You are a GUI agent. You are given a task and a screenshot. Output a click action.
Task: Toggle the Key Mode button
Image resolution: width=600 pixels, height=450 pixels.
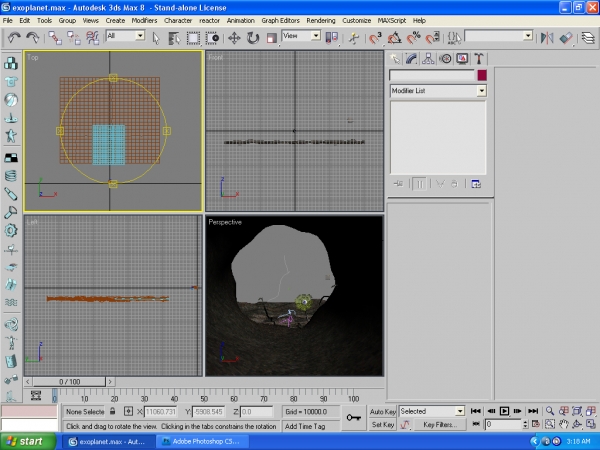[476, 424]
